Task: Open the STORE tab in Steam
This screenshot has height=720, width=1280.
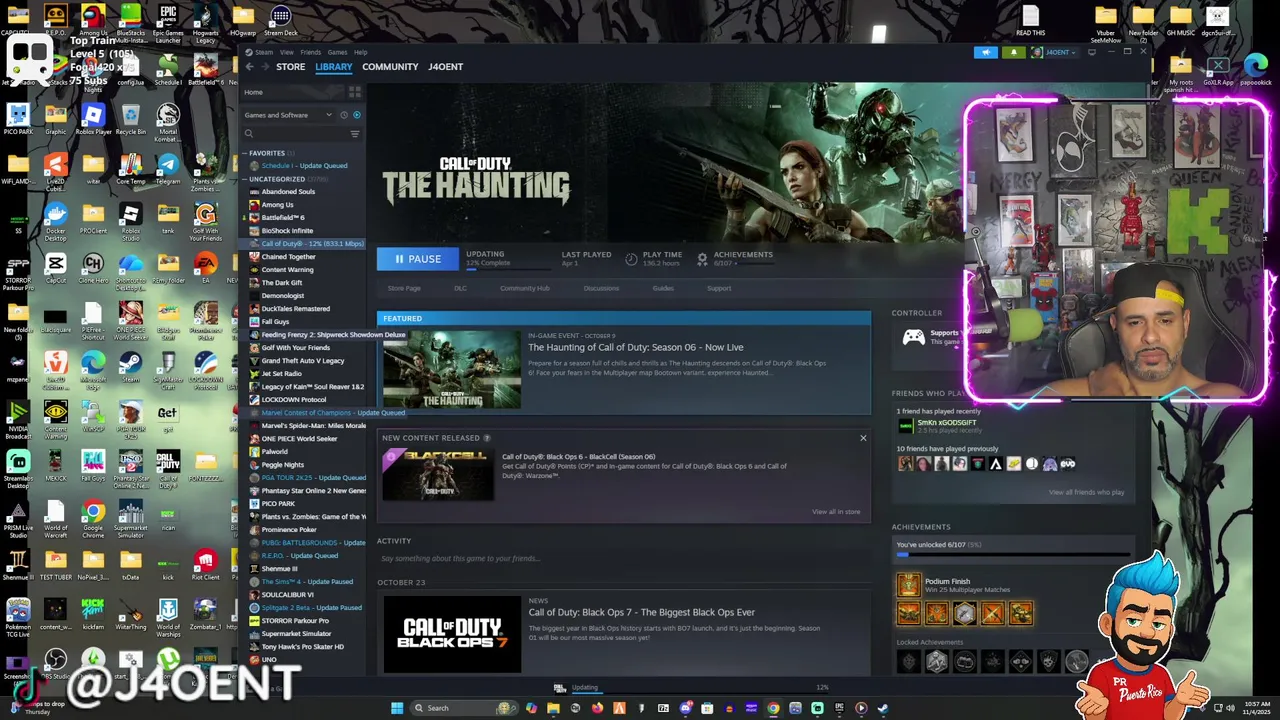Action: pos(291,67)
